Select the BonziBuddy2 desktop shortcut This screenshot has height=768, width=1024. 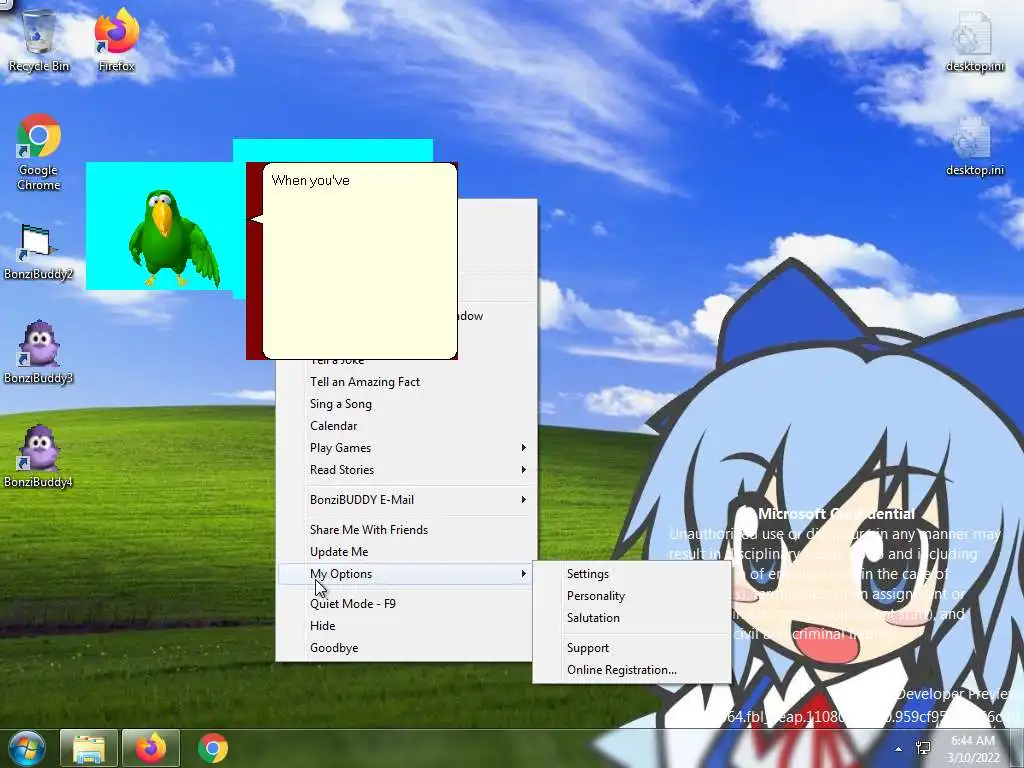[39, 251]
